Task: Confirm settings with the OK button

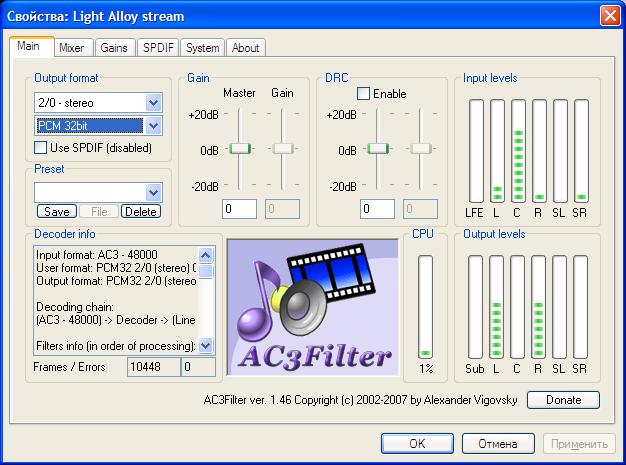Action: click(x=417, y=443)
